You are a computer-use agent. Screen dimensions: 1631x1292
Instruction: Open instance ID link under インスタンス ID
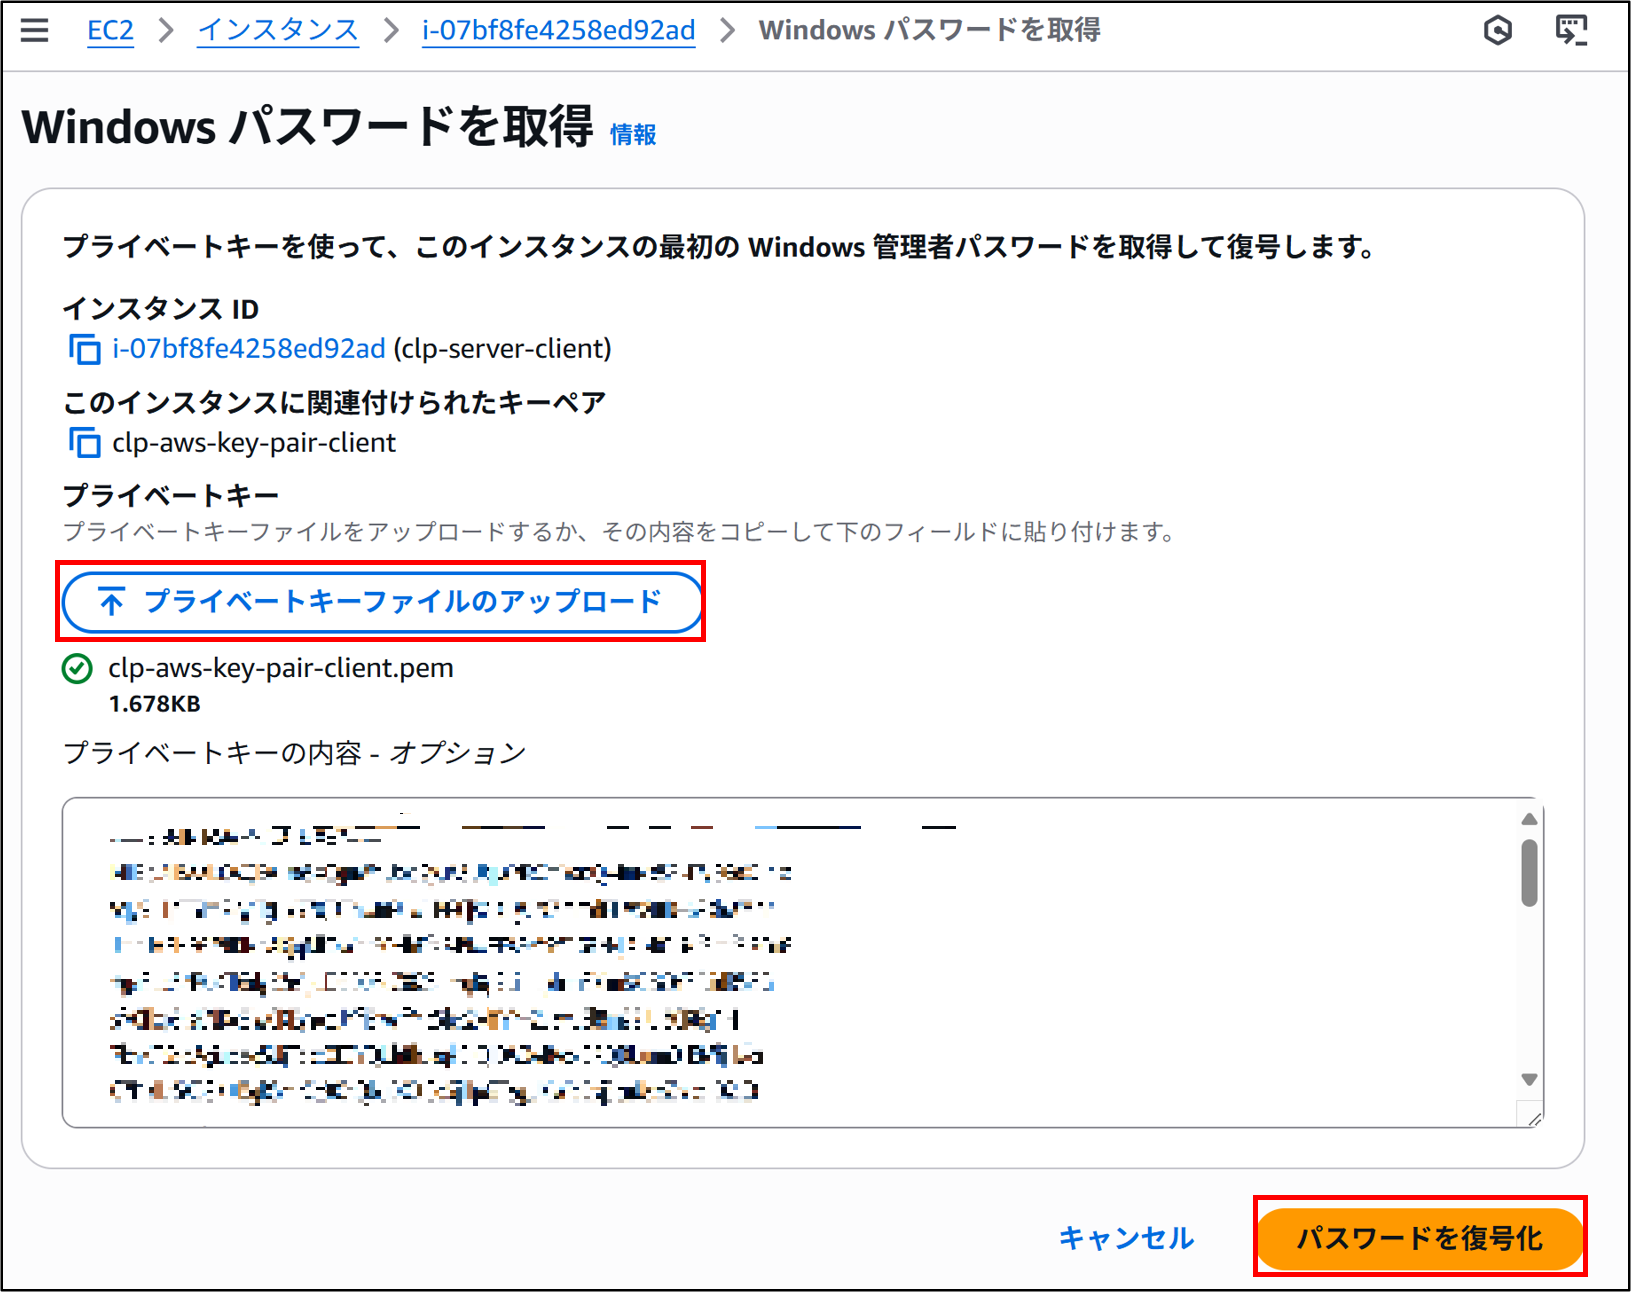point(248,349)
